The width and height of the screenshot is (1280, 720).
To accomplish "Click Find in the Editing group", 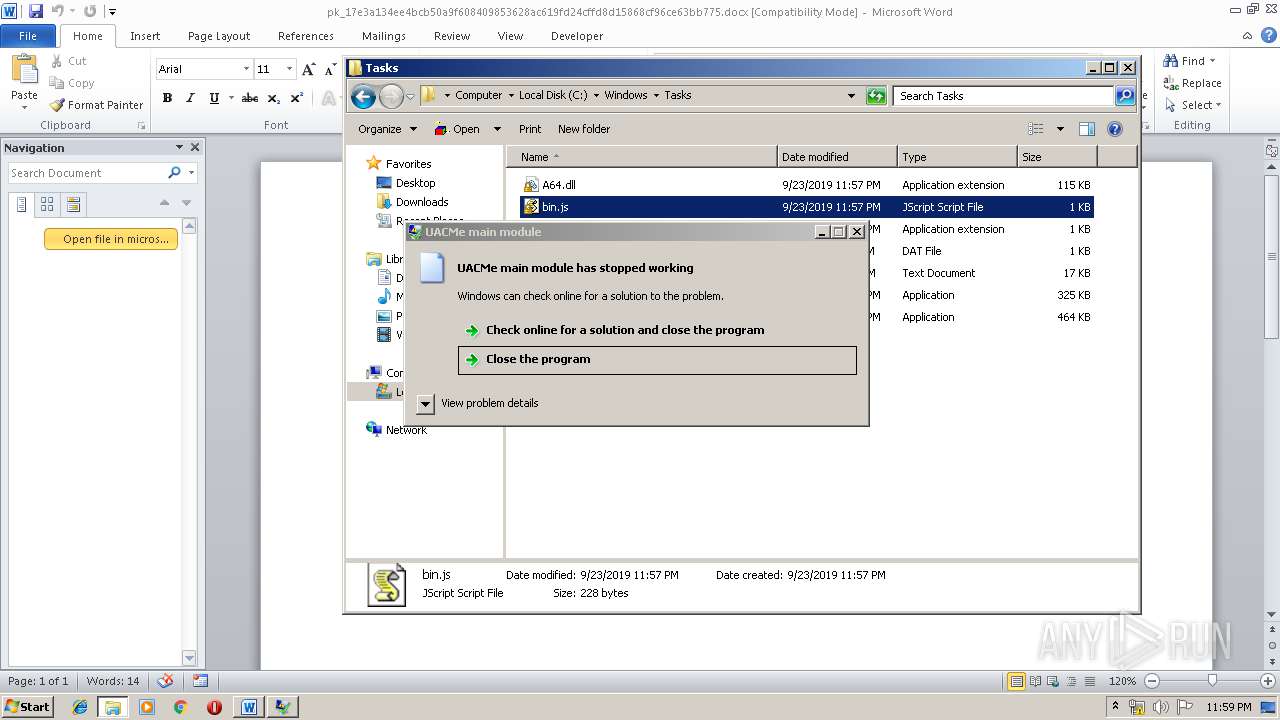I will 1190,61.
